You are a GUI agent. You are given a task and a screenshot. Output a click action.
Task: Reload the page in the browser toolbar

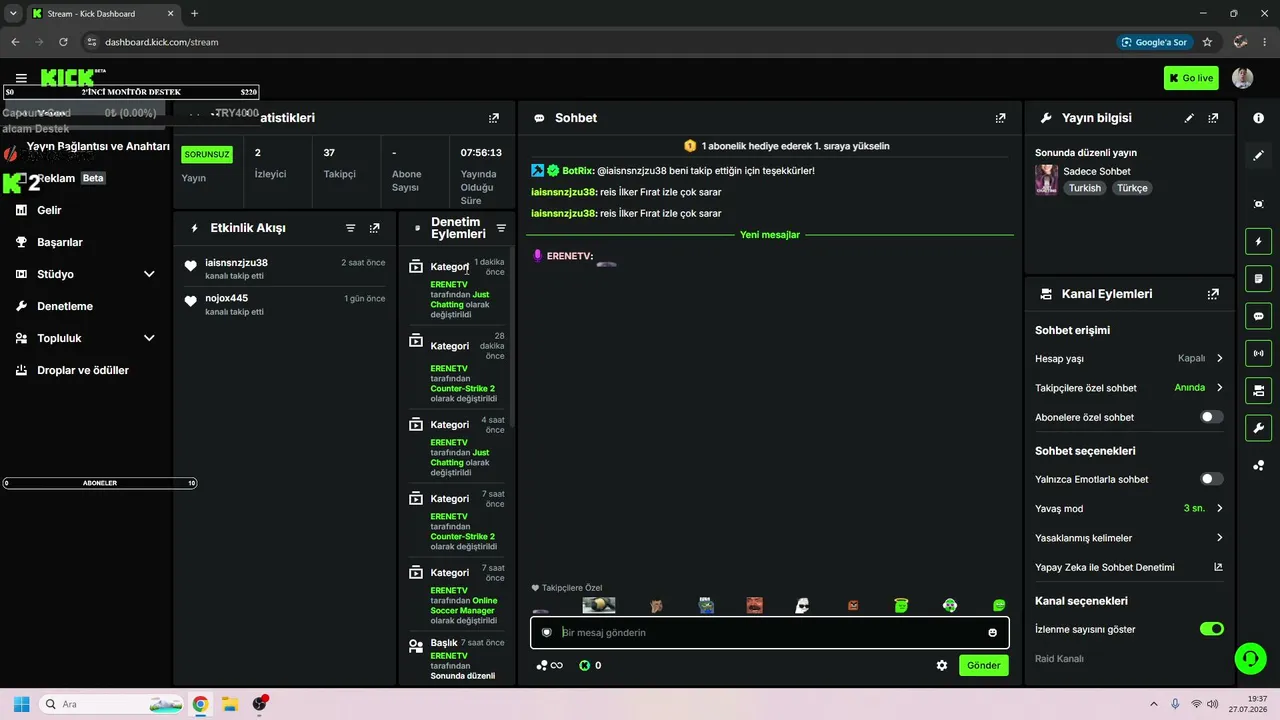63,42
